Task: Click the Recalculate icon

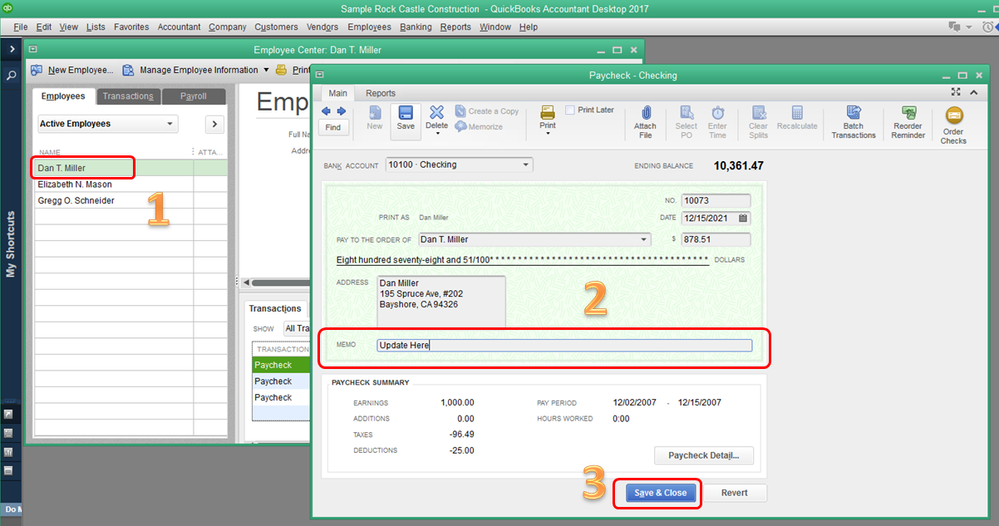Action: tap(797, 113)
